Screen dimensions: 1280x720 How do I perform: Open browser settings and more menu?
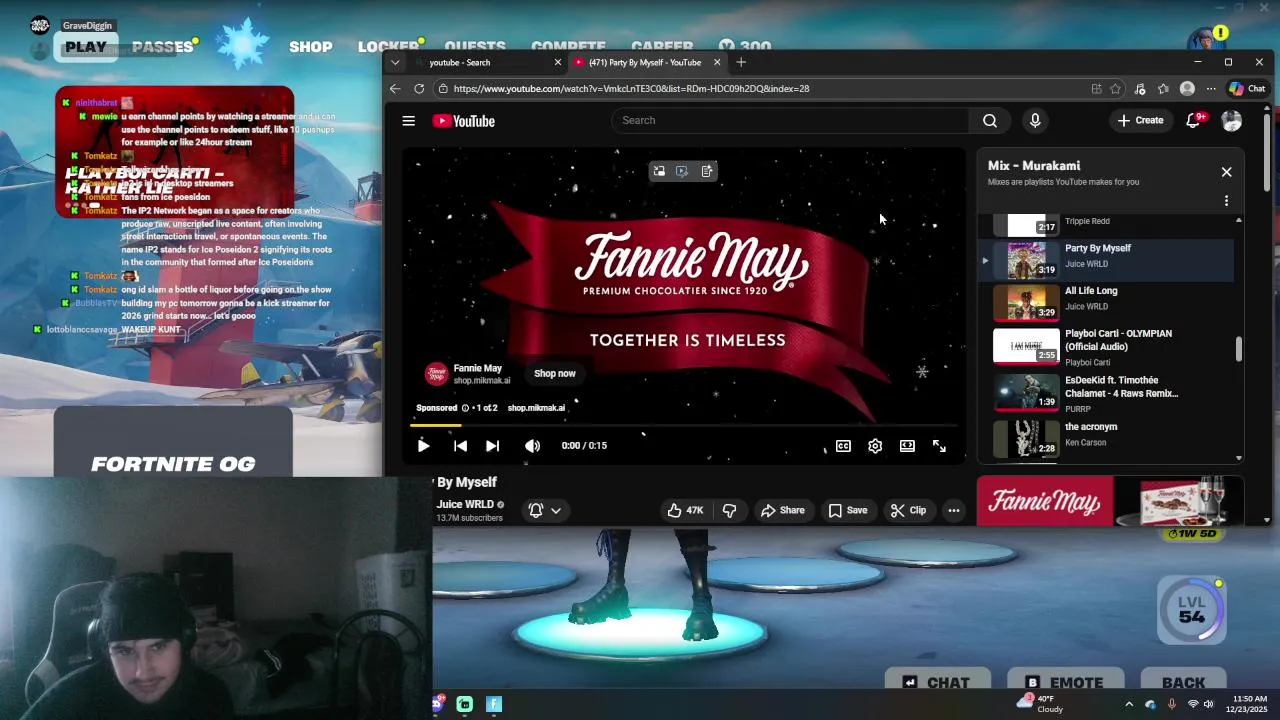coord(1211,88)
